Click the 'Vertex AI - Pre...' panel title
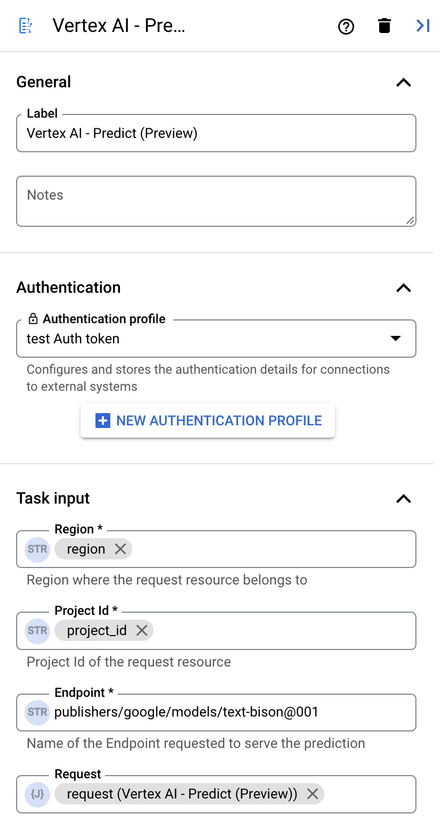This screenshot has width=440, height=823. click(x=119, y=26)
